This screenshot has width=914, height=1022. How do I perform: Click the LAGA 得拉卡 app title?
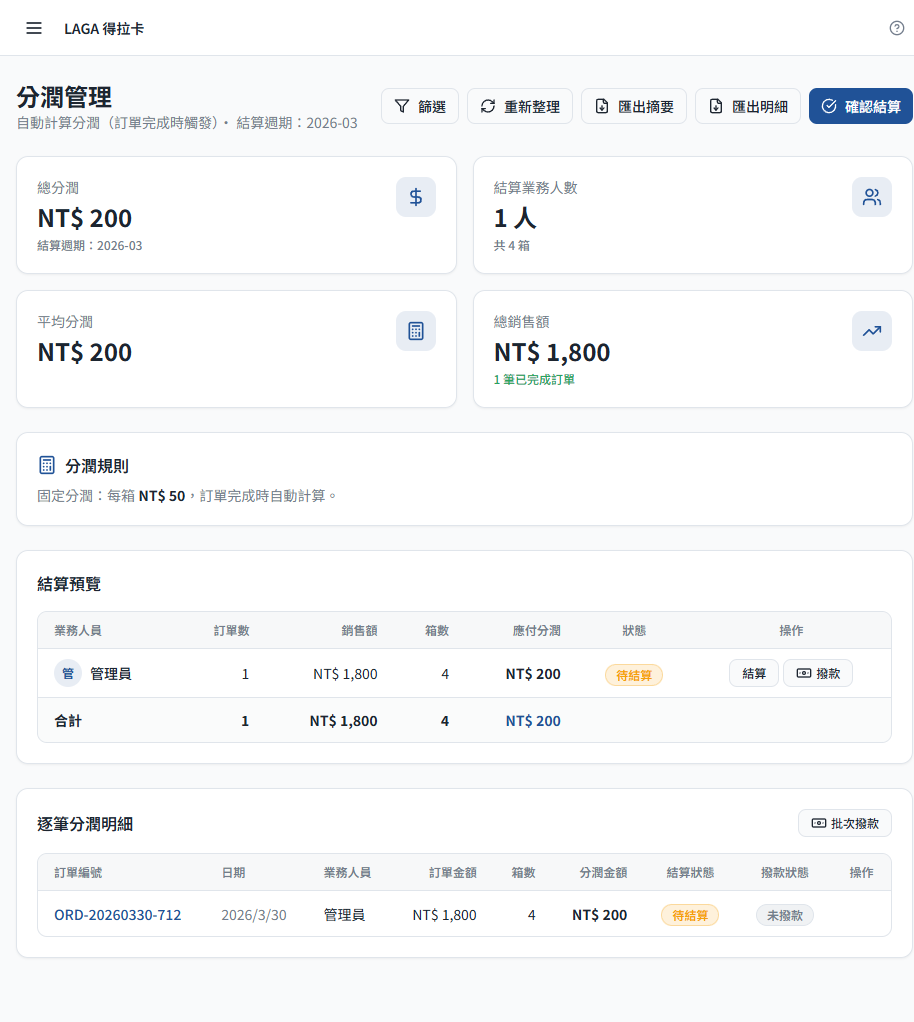click(x=104, y=29)
